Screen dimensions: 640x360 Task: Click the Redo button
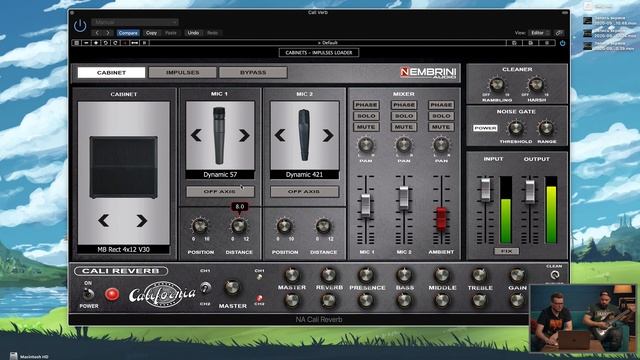pyautogui.click(x=213, y=33)
